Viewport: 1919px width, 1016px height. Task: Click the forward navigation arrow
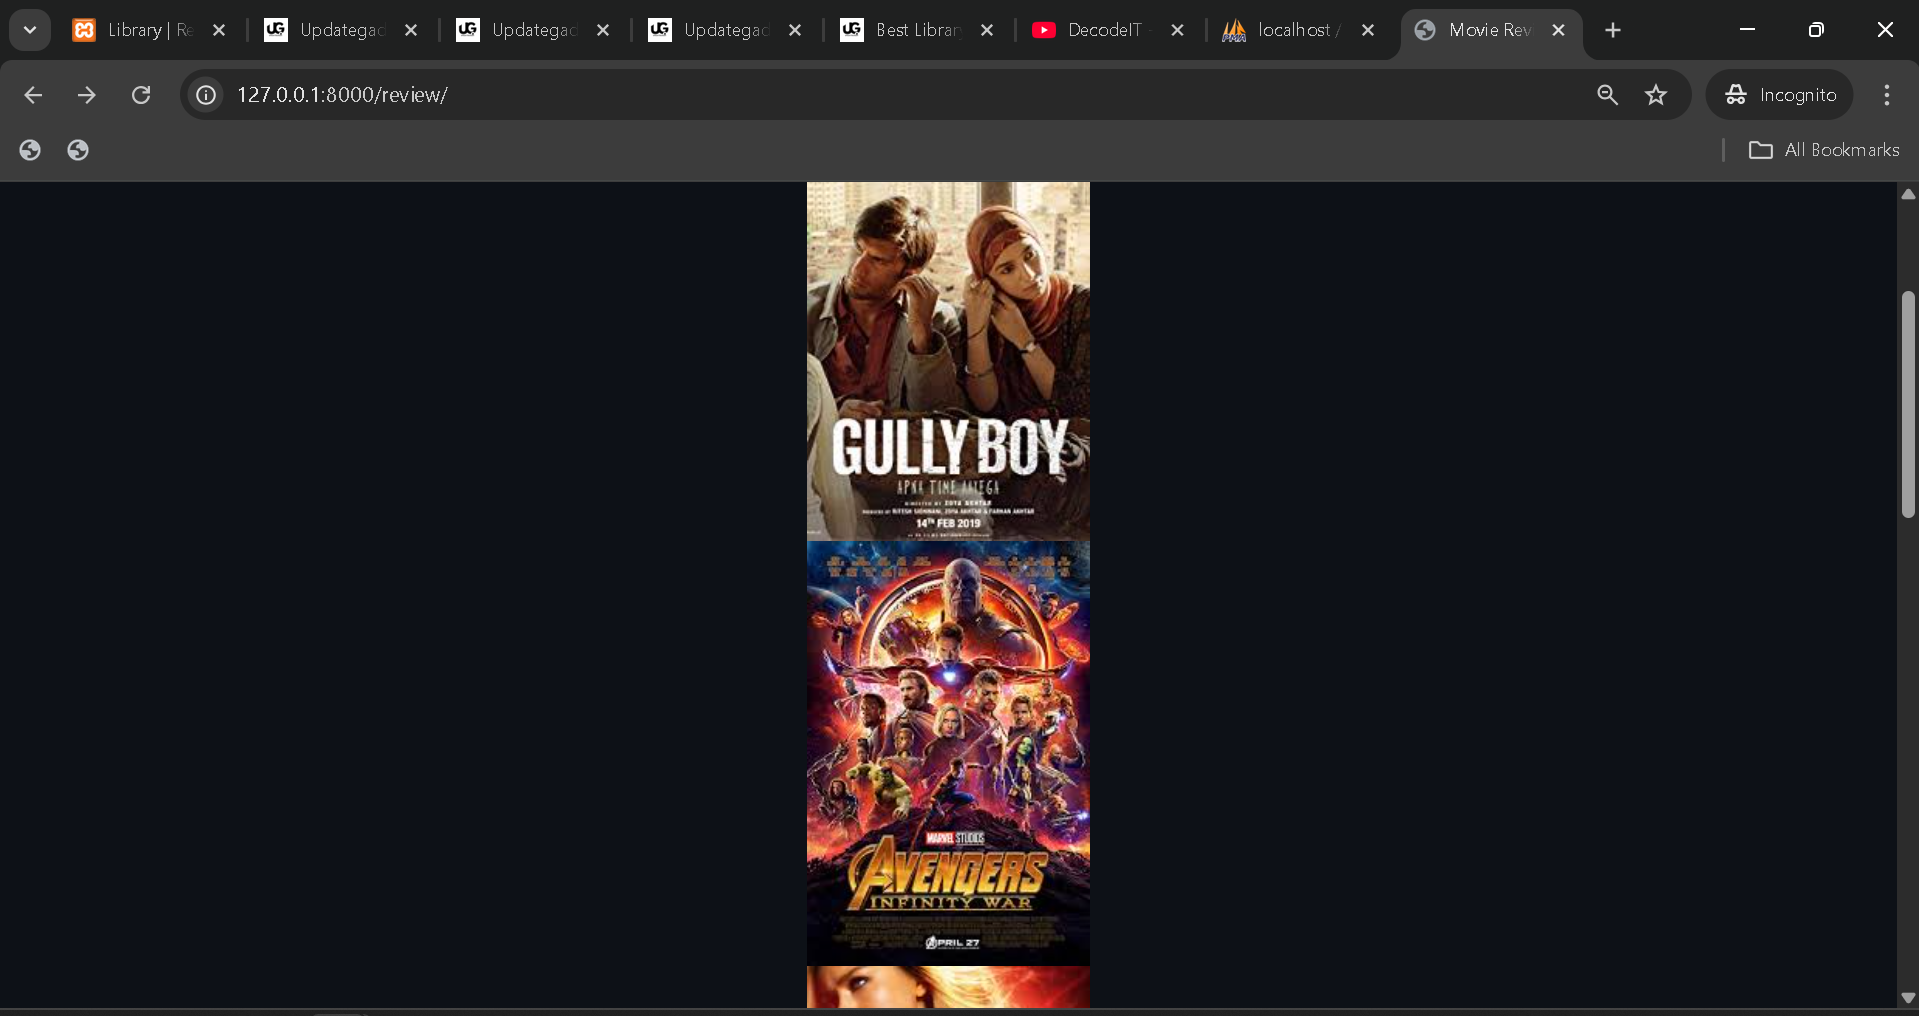pyautogui.click(x=87, y=95)
